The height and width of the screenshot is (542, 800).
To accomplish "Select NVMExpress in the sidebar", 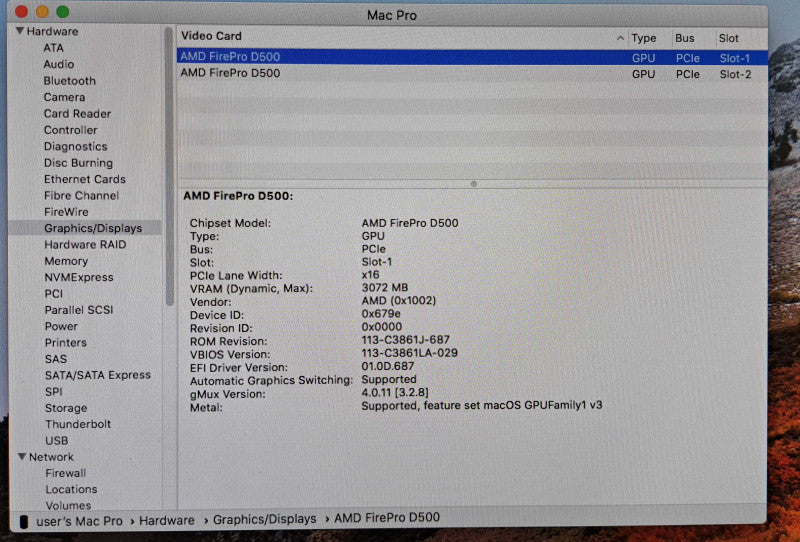I will click(79, 277).
